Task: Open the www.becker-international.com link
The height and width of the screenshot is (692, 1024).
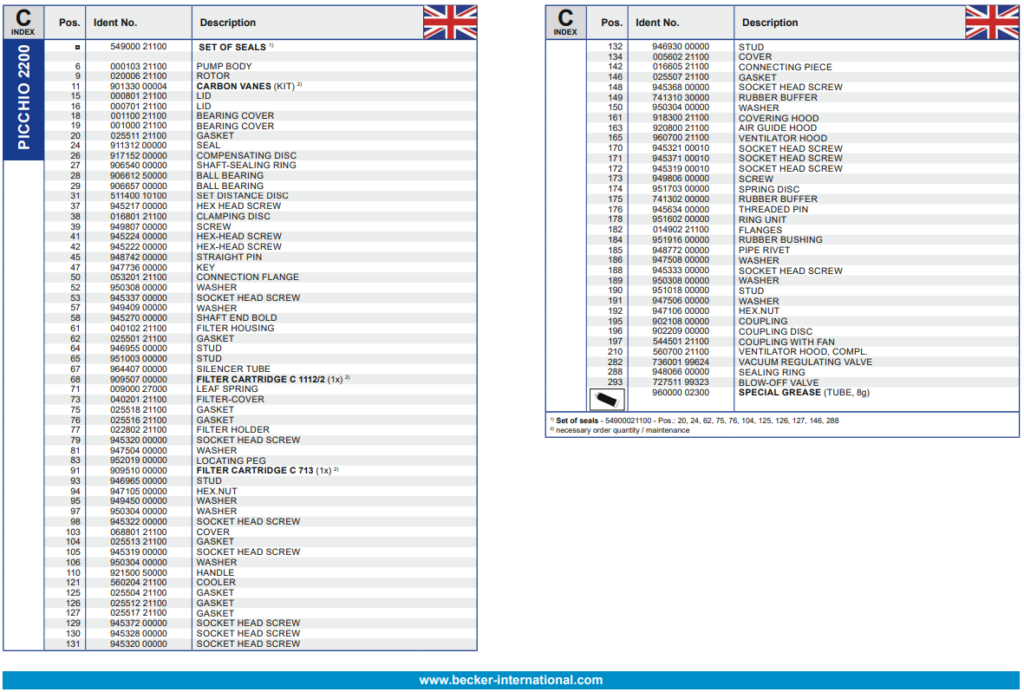Action: pos(511,680)
